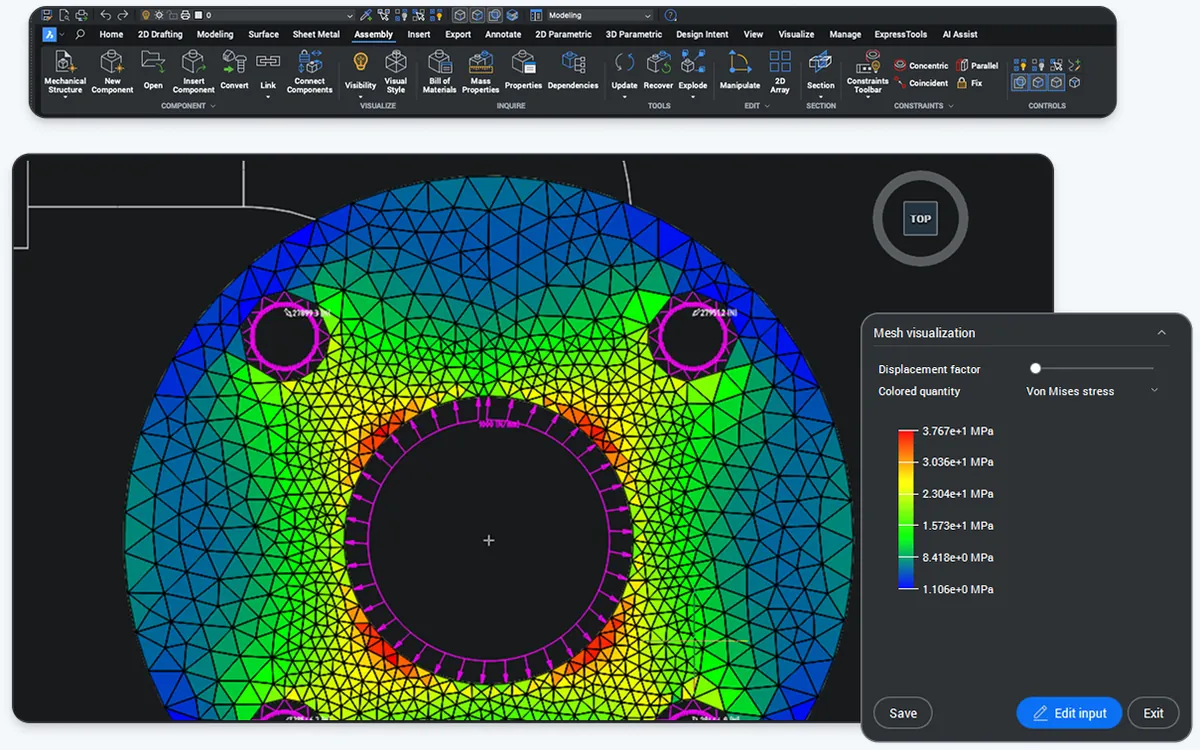Click Mass Properties icon
This screenshot has width=1200, height=750.
click(x=481, y=62)
